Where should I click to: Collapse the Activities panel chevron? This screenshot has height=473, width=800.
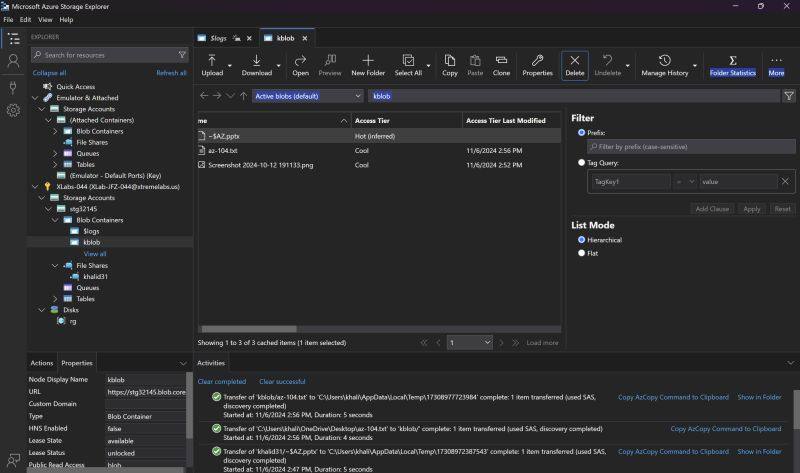[x=790, y=363]
